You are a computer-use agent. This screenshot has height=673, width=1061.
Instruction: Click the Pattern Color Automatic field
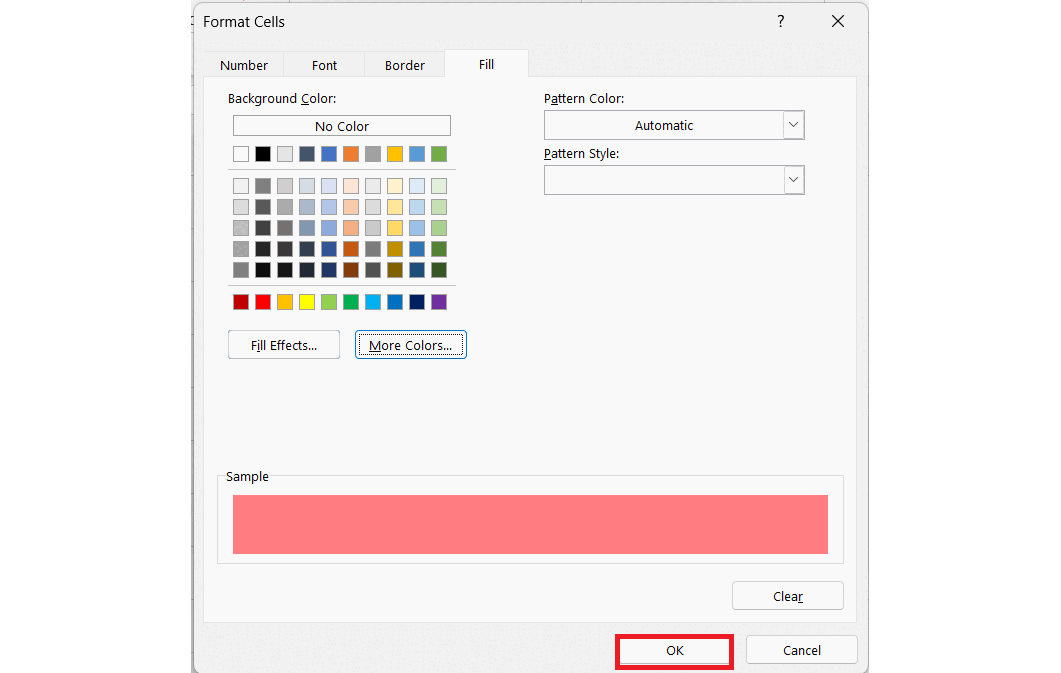coord(664,125)
